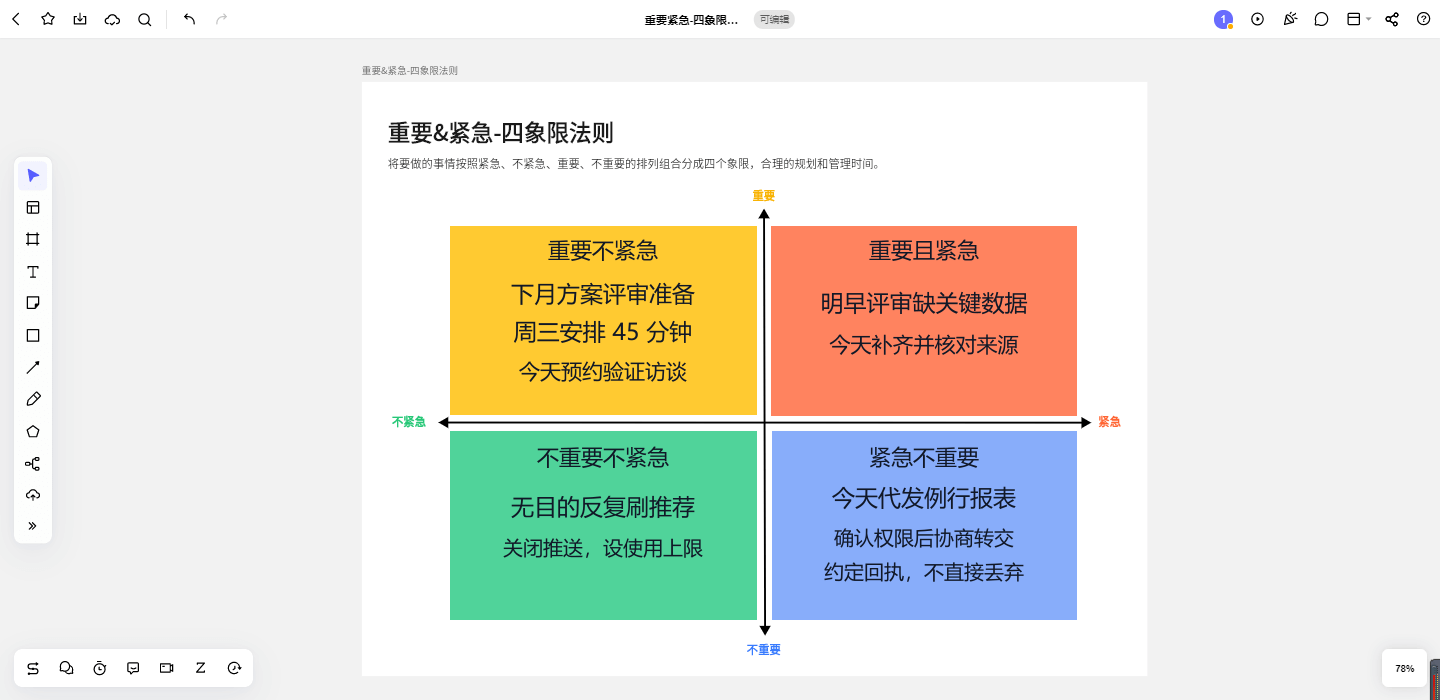Open search with the magnifier icon
The height and width of the screenshot is (700, 1440).
pos(145,19)
